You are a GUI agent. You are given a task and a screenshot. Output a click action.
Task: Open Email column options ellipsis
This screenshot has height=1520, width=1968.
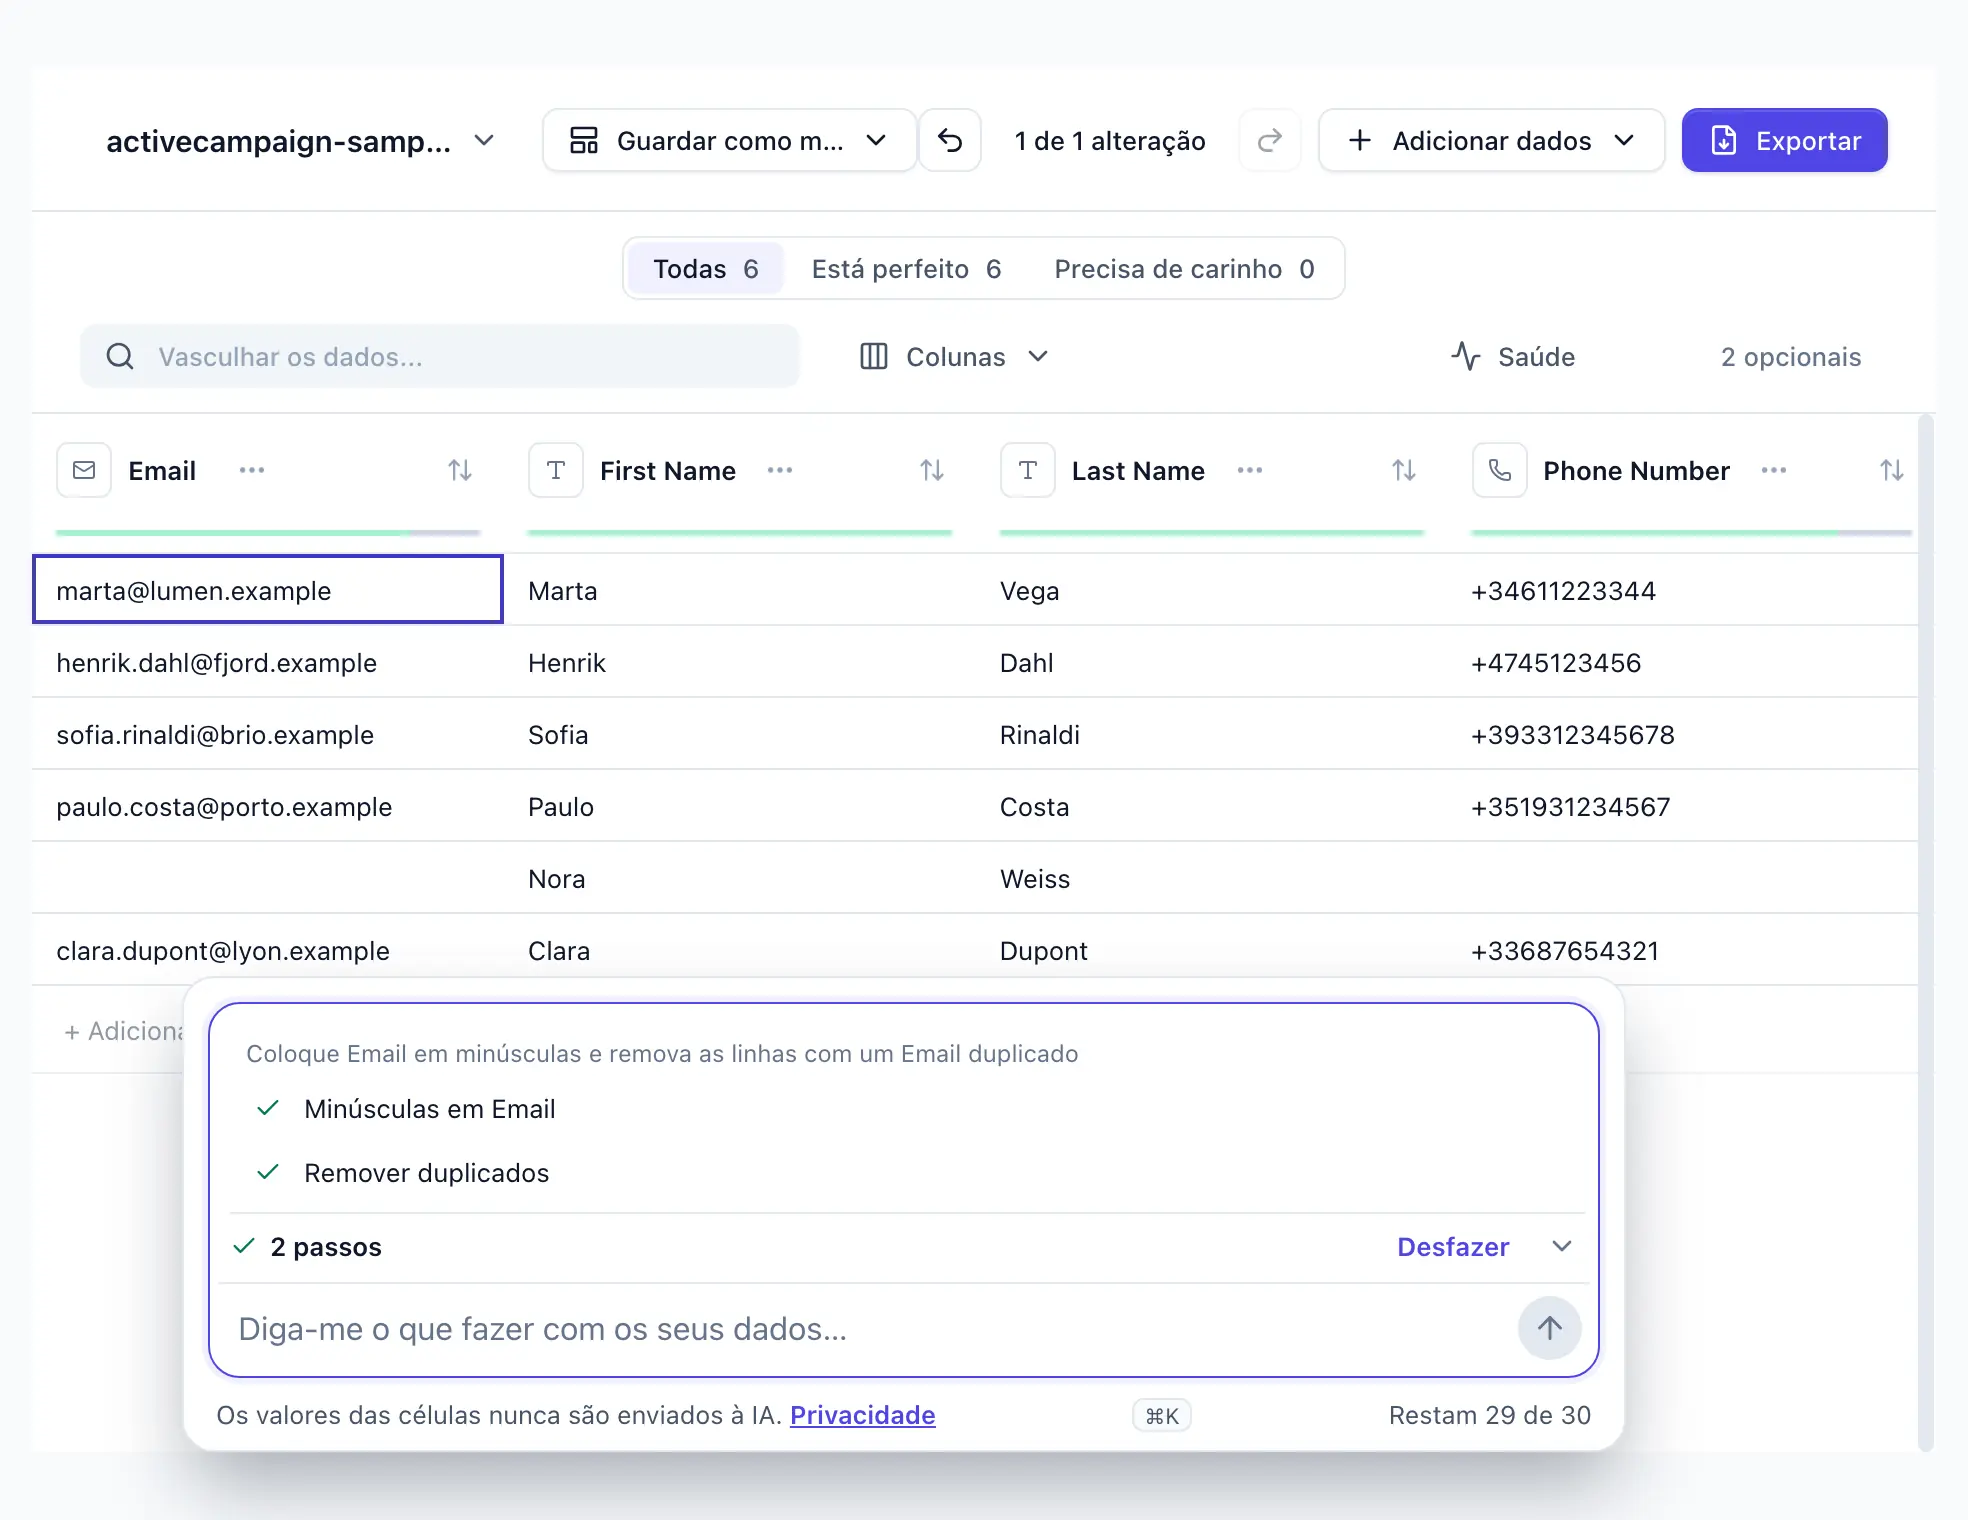tap(252, 470)
